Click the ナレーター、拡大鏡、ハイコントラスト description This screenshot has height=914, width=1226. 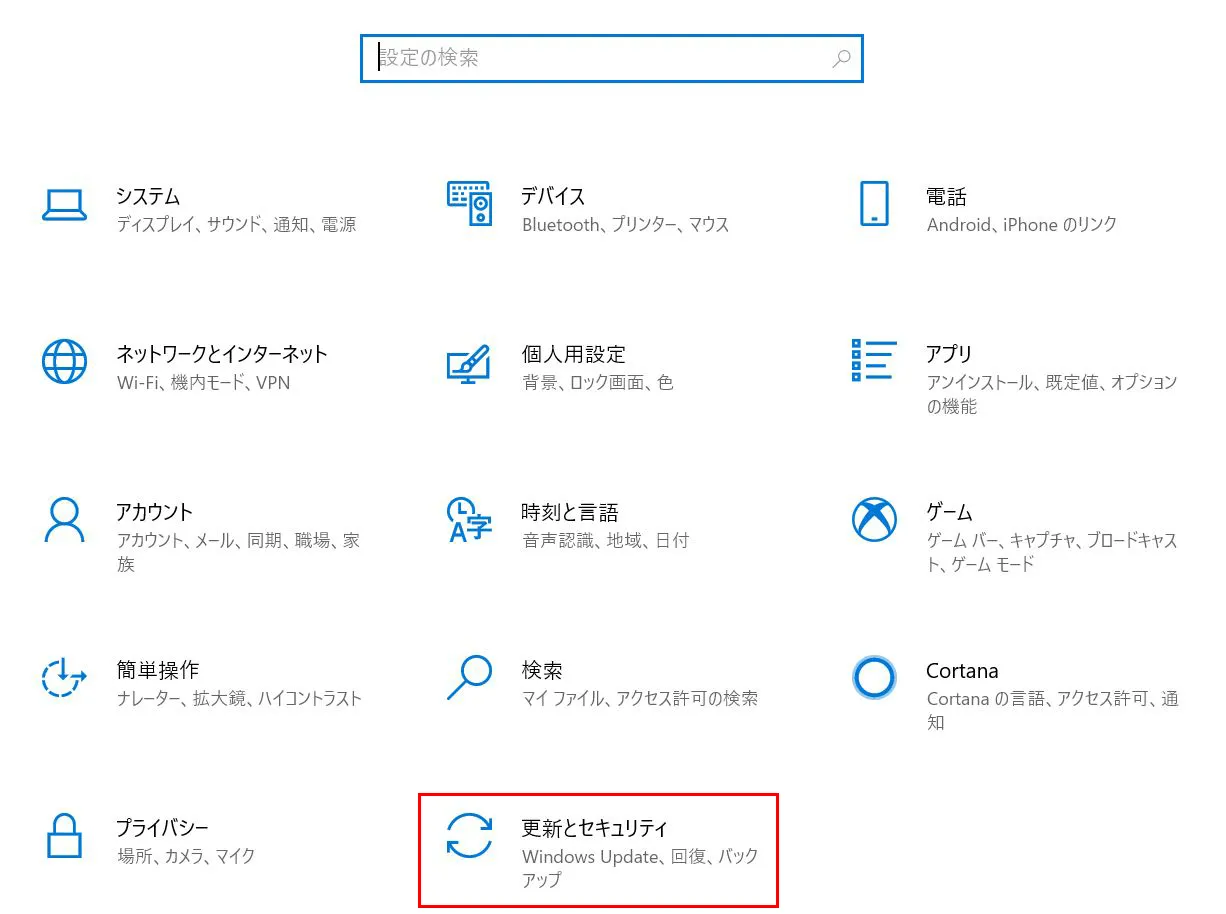239,699
